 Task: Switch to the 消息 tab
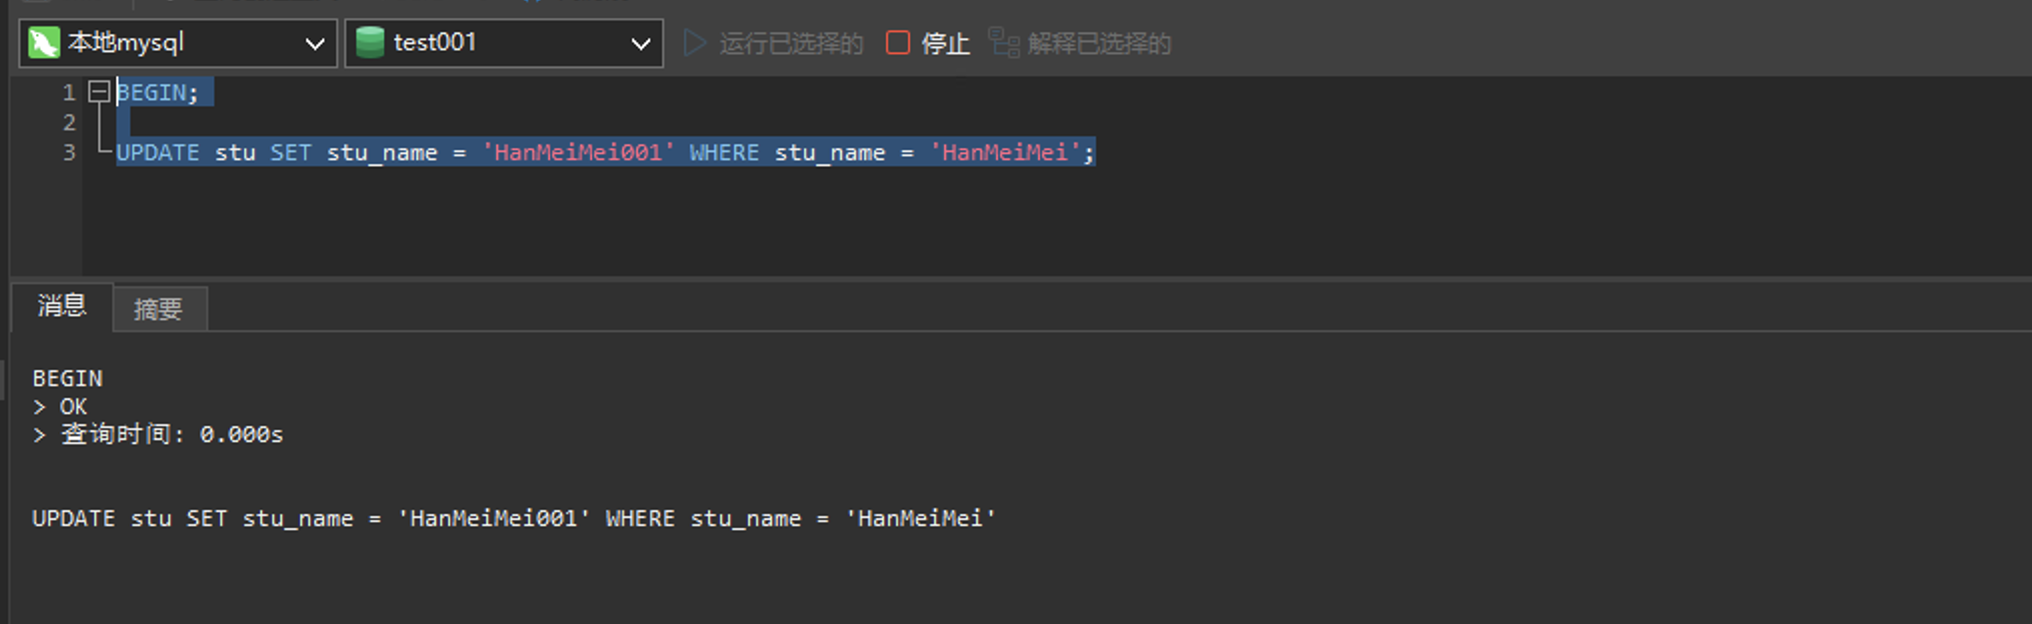click(x=62, y=306)
